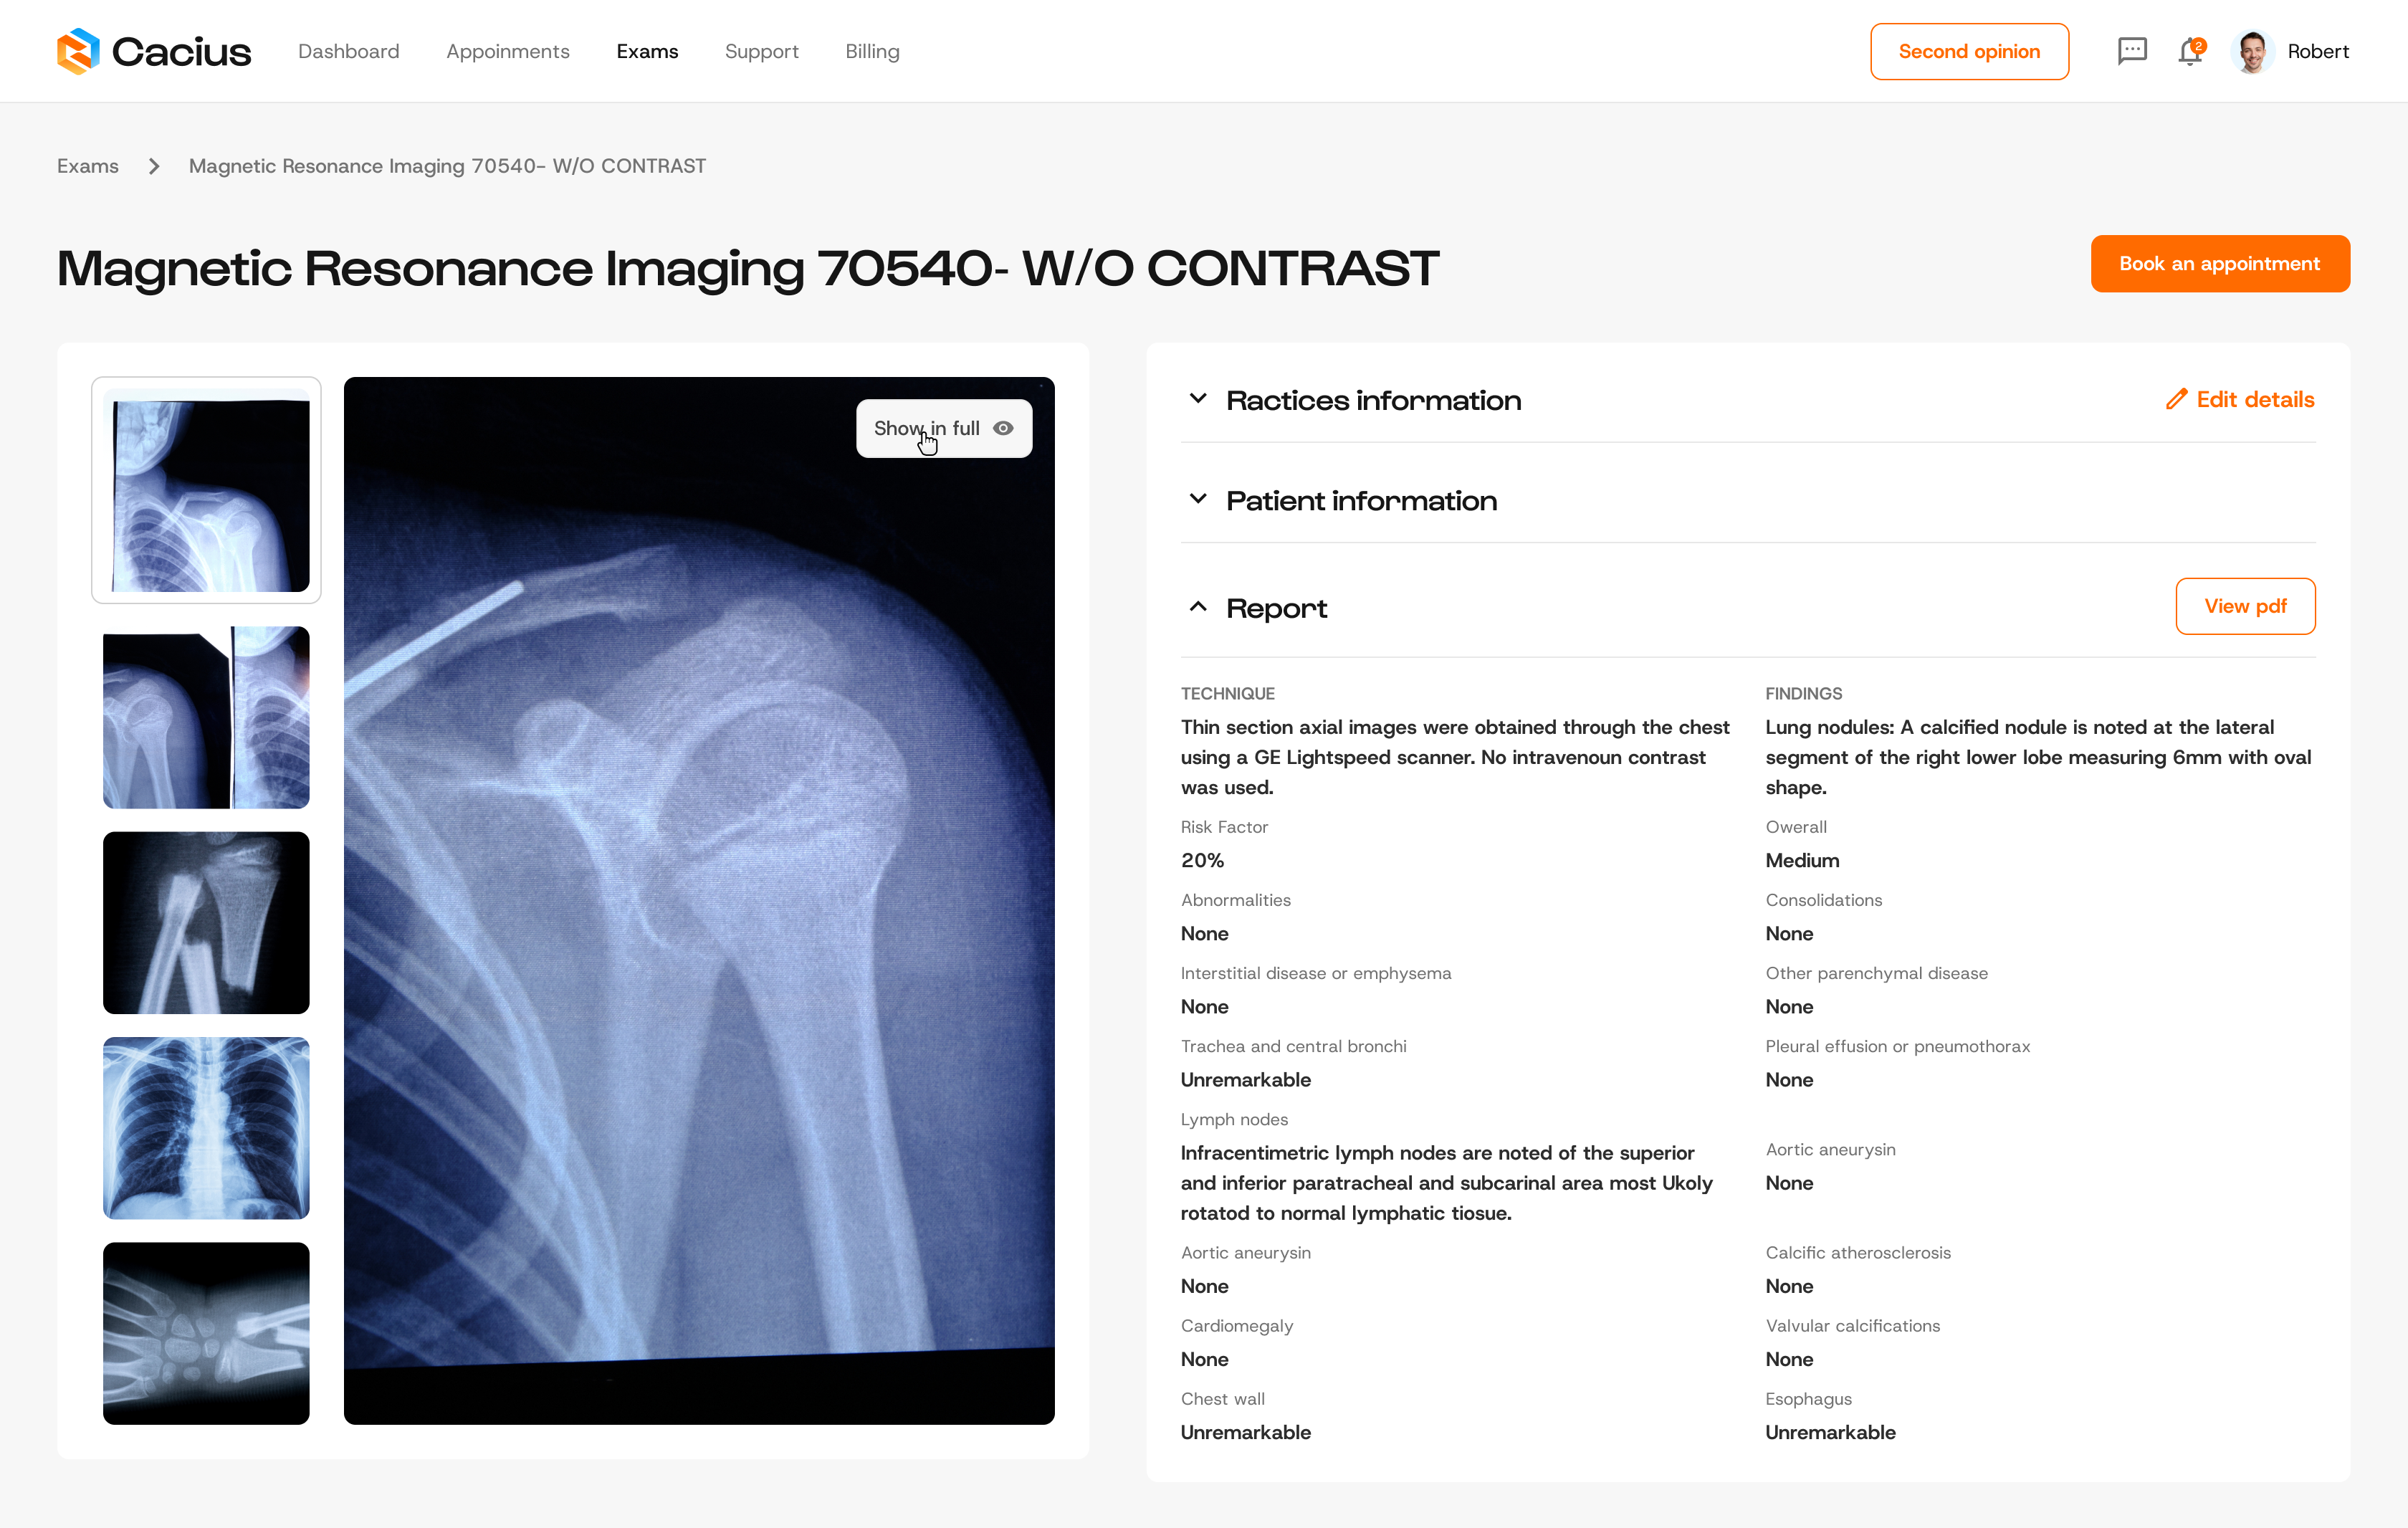This screenshot has width=2408, height=1528.
Task: Go to the Dashboard menu item
Action: 348,51
